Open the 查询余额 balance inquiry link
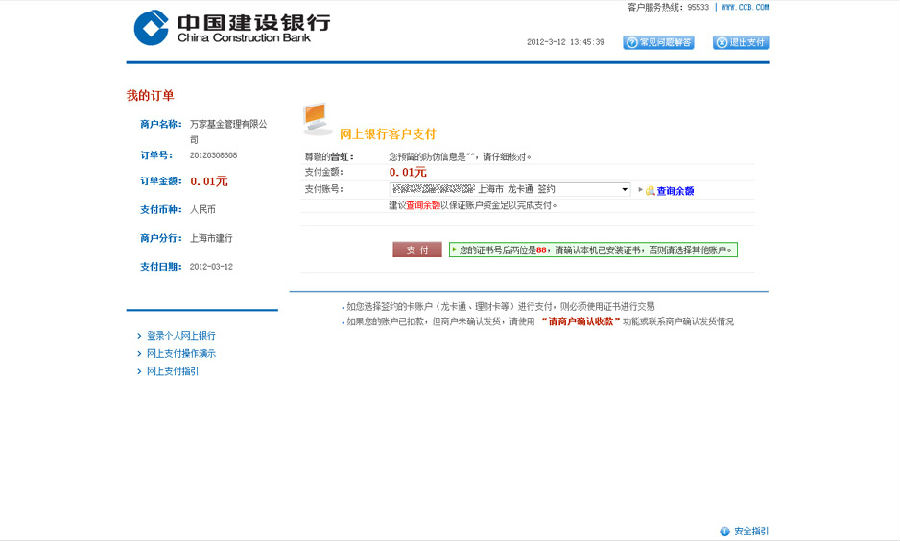Viewport: 900px width, 541px height. point(675,191)
